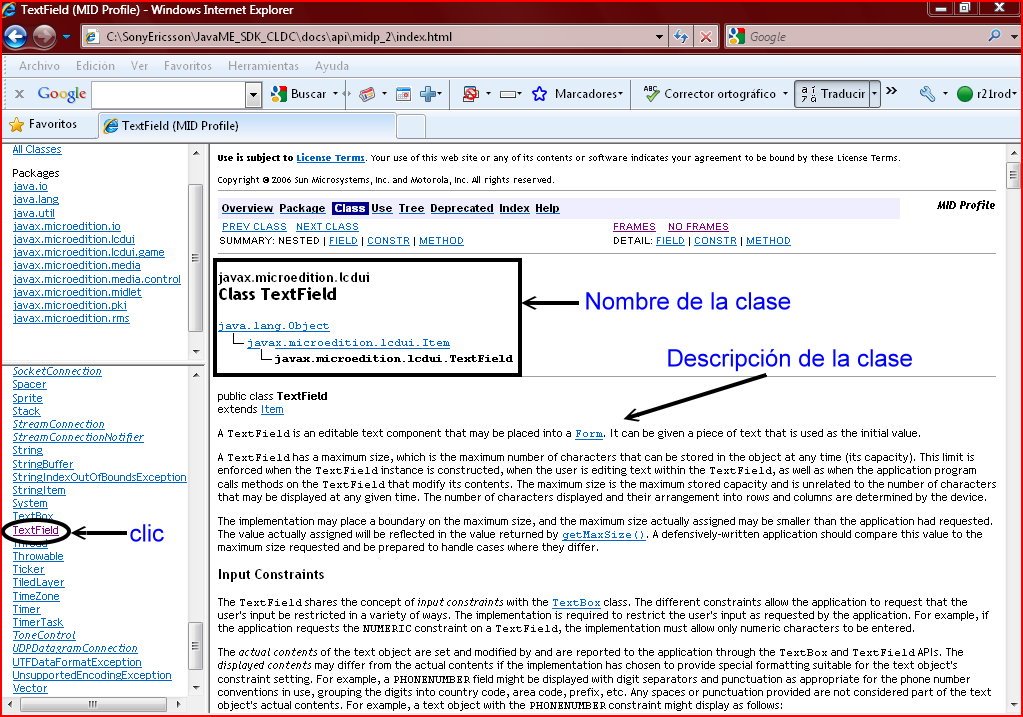Open recent pages dropdown beside Forward button
The image size is (1023, 717).
pyautogui.click(x=67, y=37)
